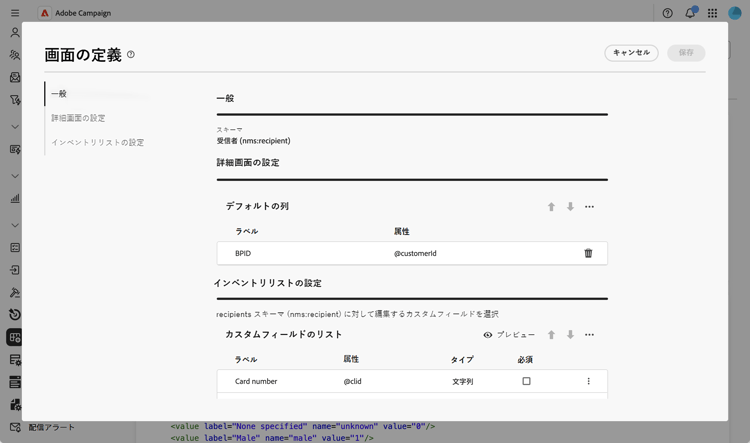Image resolution: width=750 pixels, height=443 pixels.
Task: Click the chart reports icon in sidebar
Action: (x=15, y=198)
